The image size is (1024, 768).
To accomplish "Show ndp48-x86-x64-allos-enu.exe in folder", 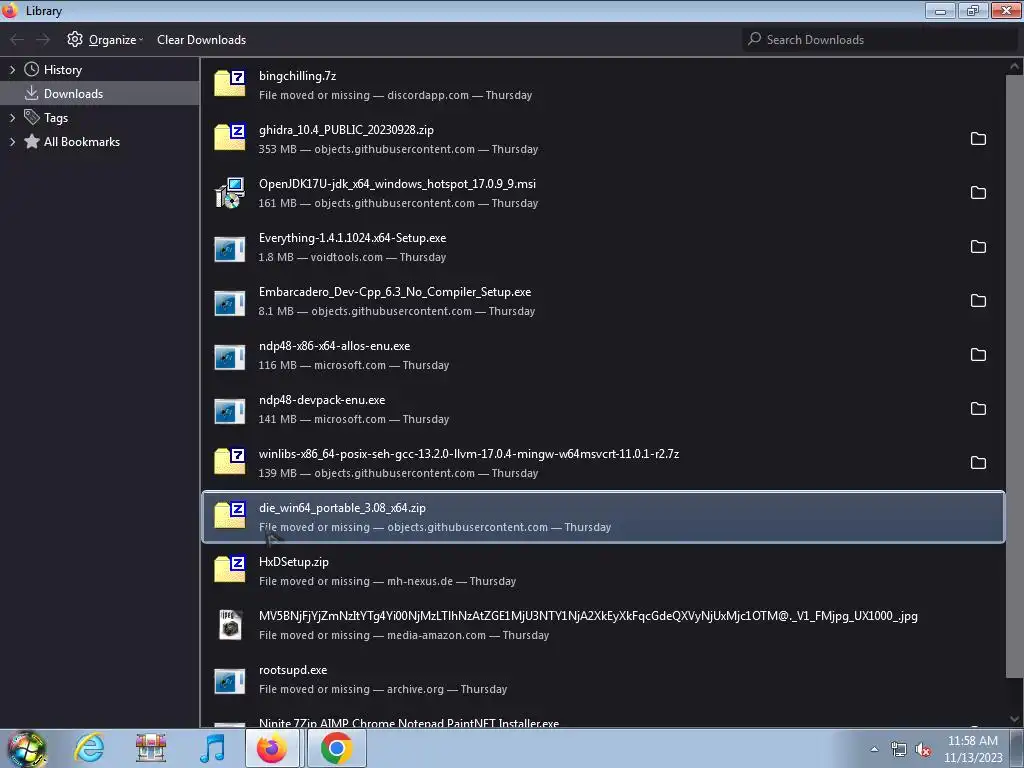I will [x=978, y=355].
